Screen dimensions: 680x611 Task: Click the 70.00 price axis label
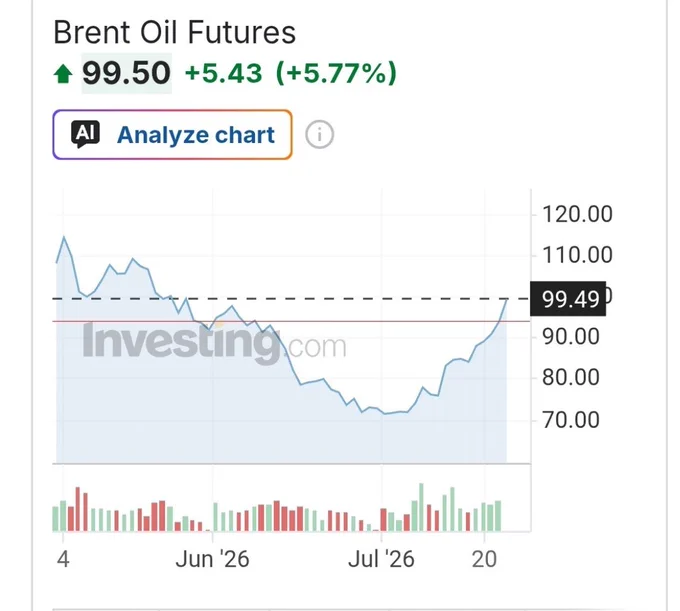point(571,420)
